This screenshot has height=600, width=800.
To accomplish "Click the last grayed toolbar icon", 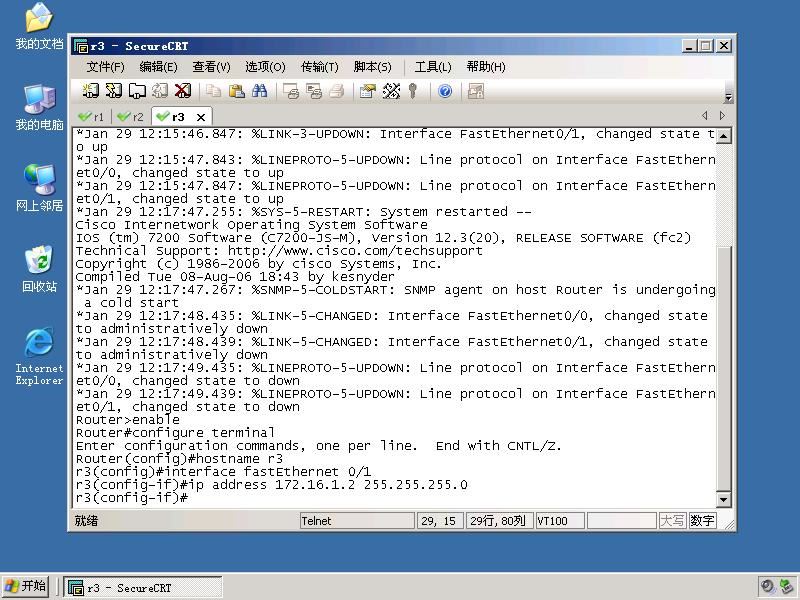I will pos(476,91).
